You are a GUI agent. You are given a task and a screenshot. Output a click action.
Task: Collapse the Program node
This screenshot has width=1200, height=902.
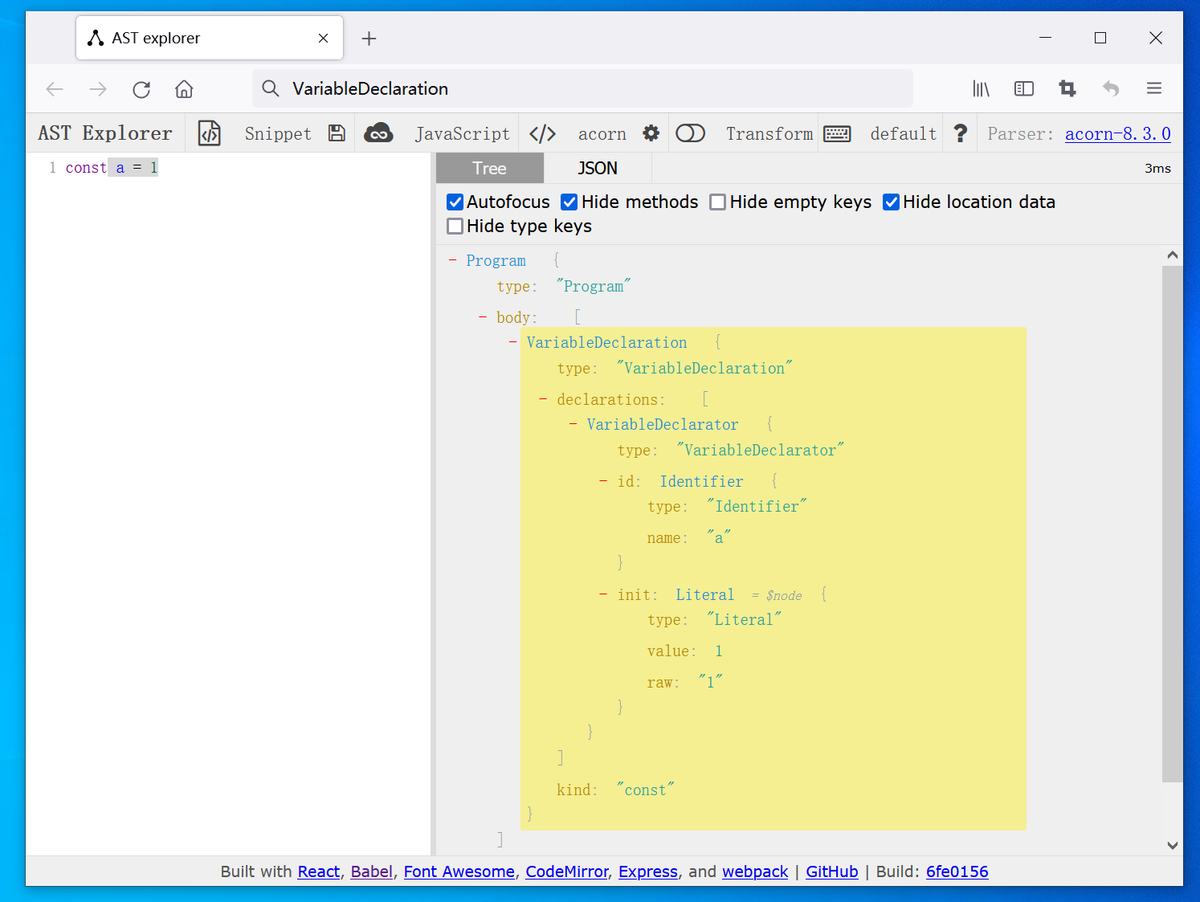[453, 260]
